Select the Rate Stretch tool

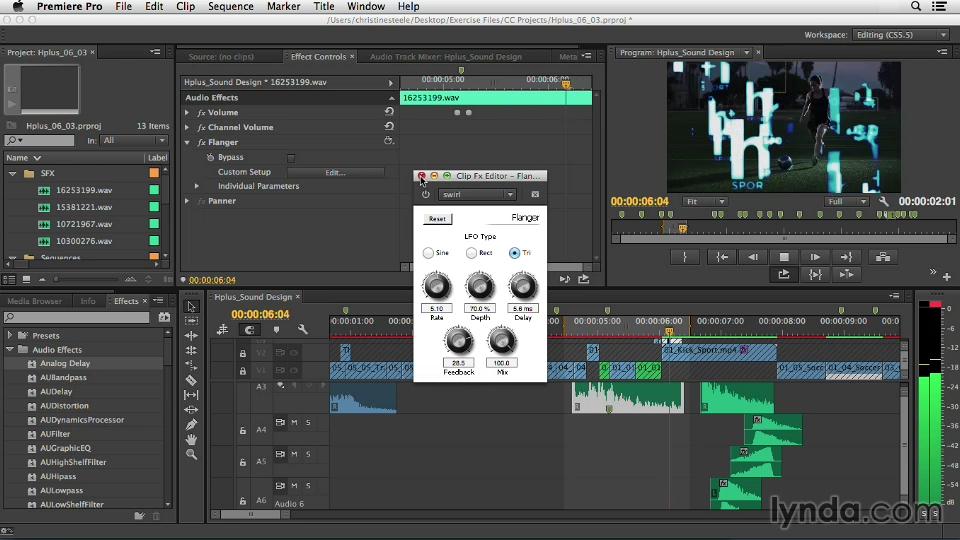click(192, 365)
